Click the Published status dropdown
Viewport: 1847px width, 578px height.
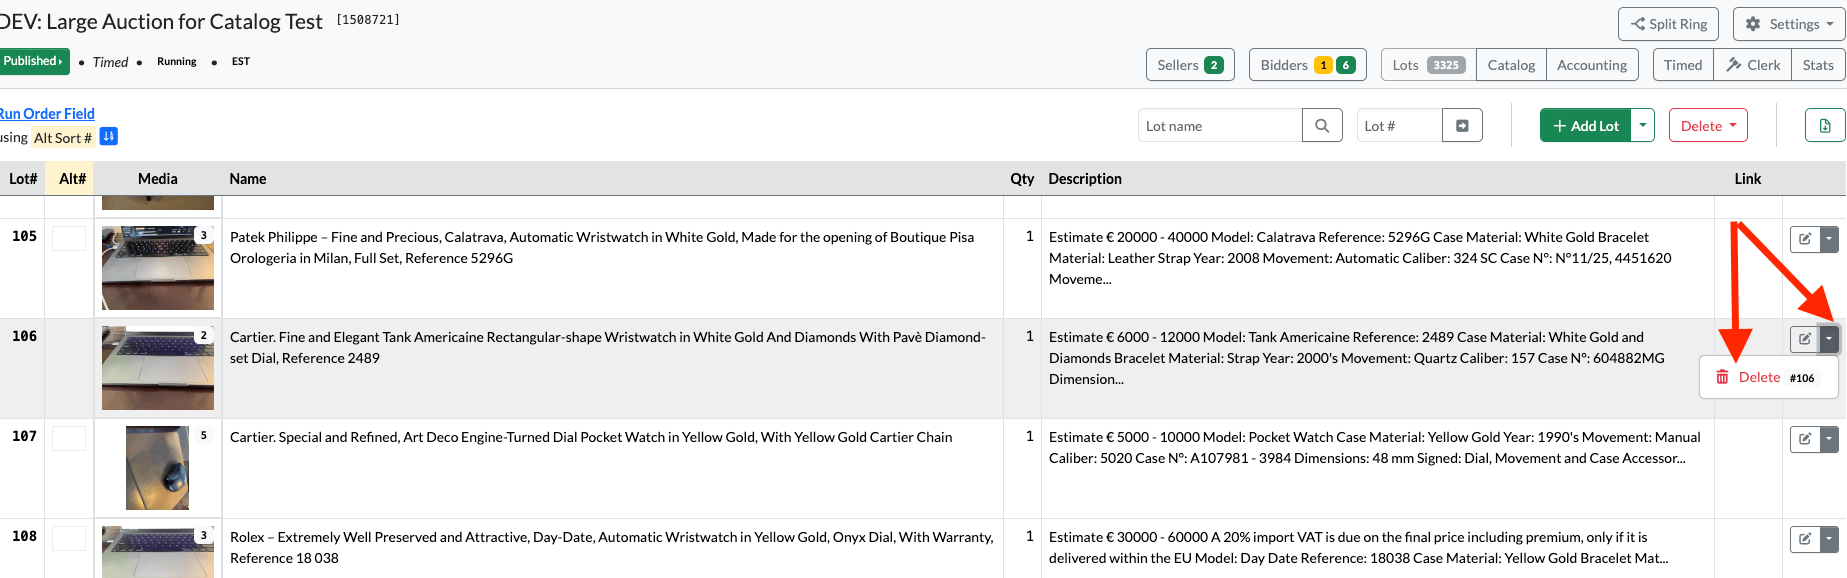point(33,61)
